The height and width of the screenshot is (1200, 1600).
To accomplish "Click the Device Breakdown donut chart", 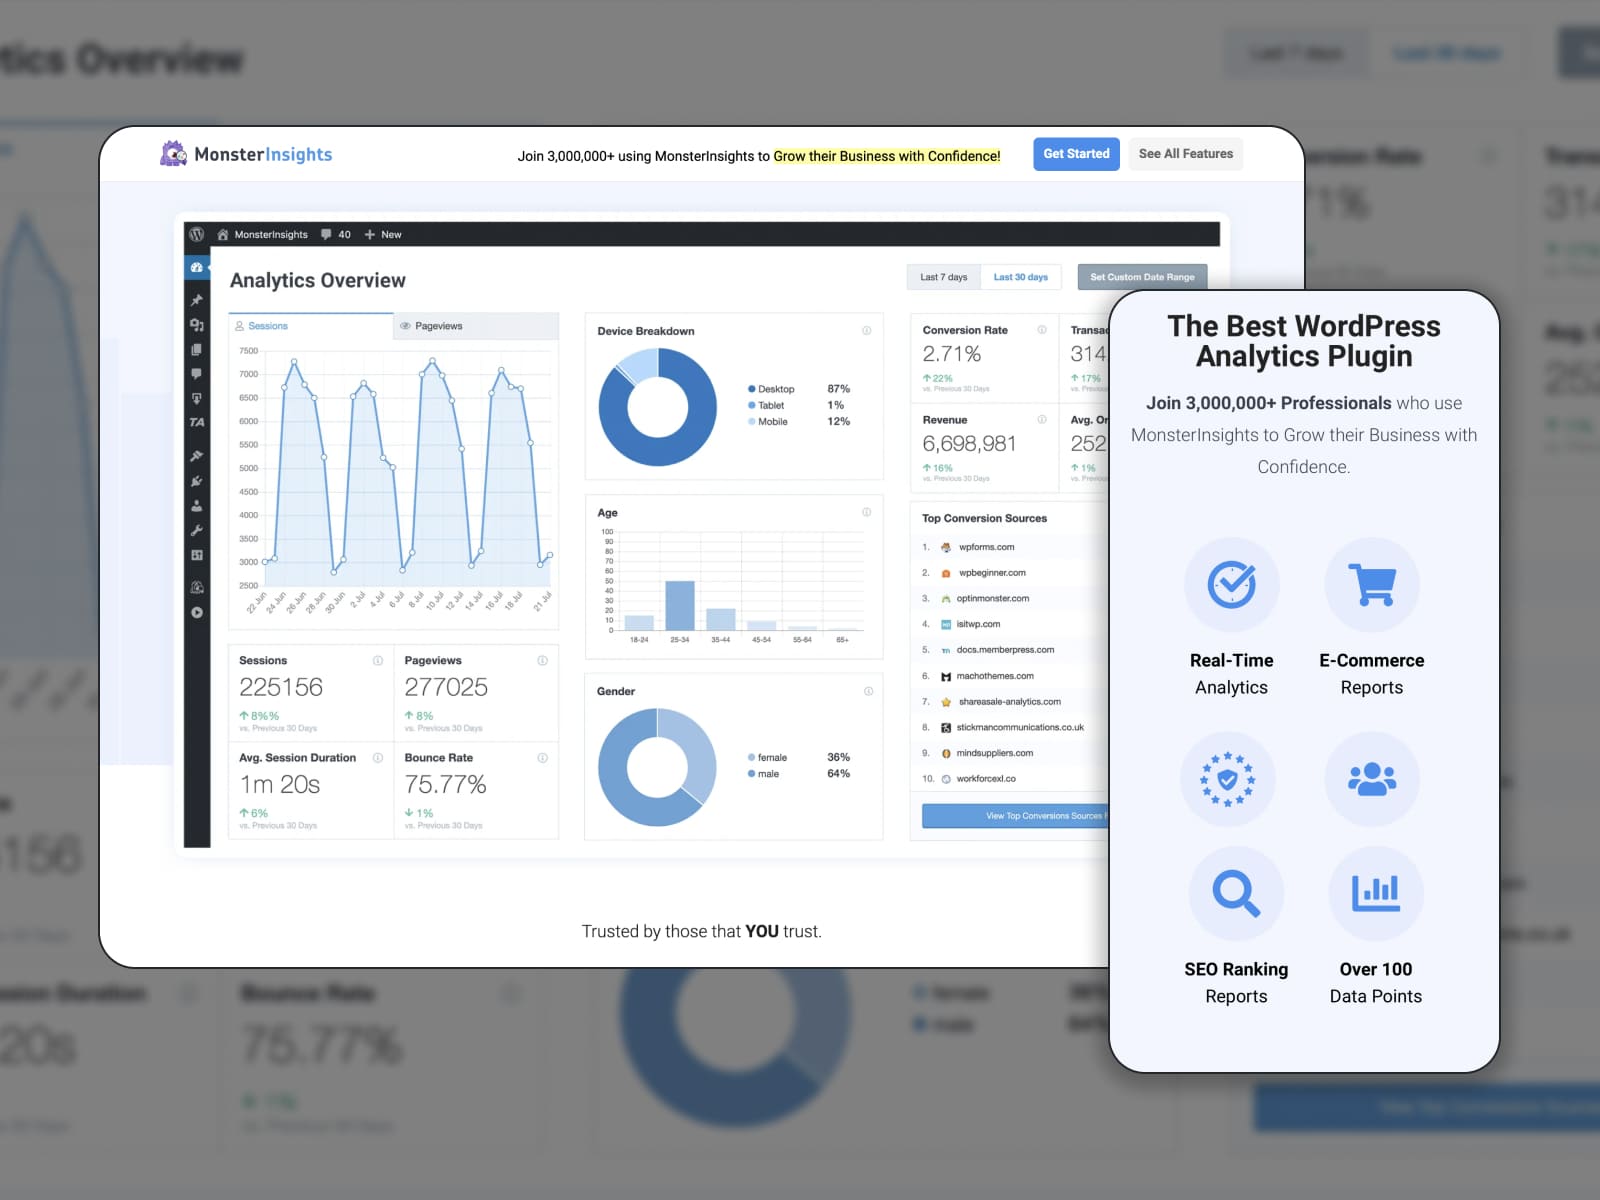I will [657, 407].
